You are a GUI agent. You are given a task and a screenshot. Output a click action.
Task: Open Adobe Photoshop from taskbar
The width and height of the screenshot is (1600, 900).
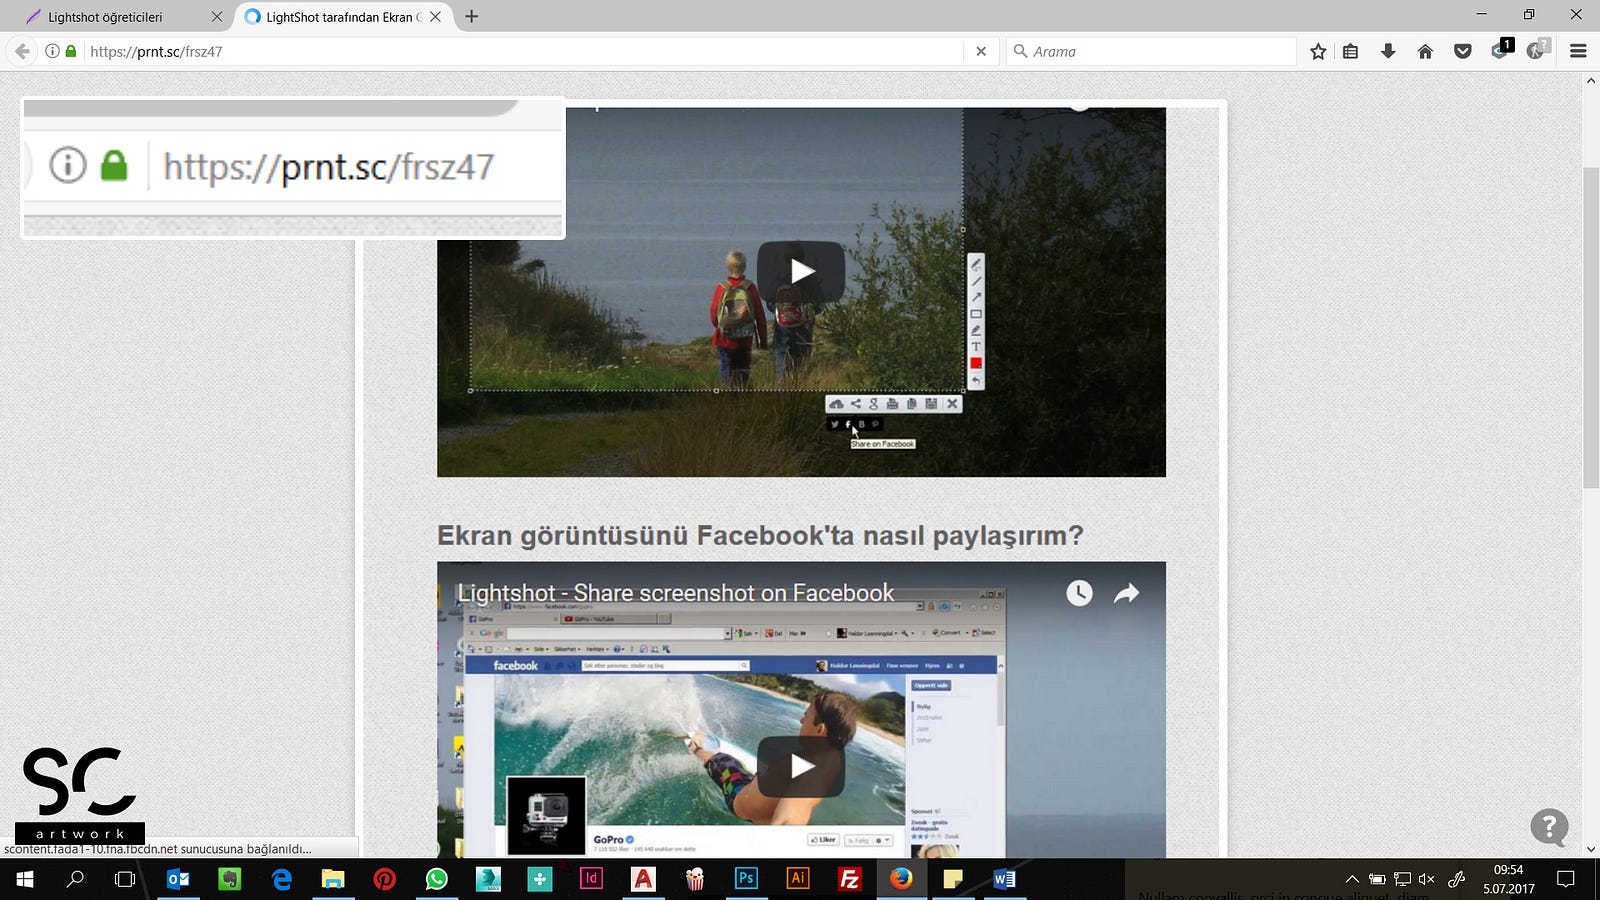746,879
